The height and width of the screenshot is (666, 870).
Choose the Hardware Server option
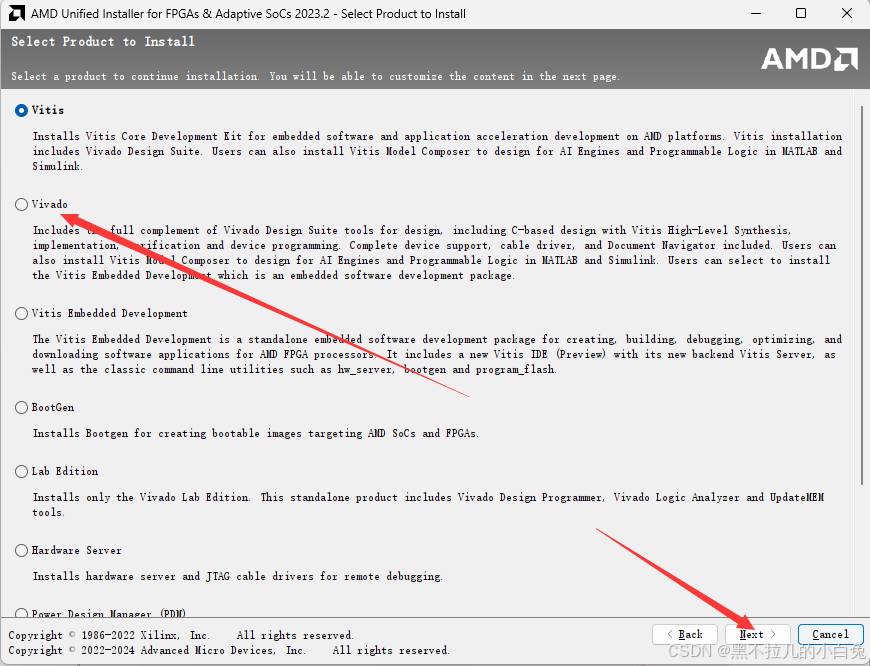click(21, 551)
